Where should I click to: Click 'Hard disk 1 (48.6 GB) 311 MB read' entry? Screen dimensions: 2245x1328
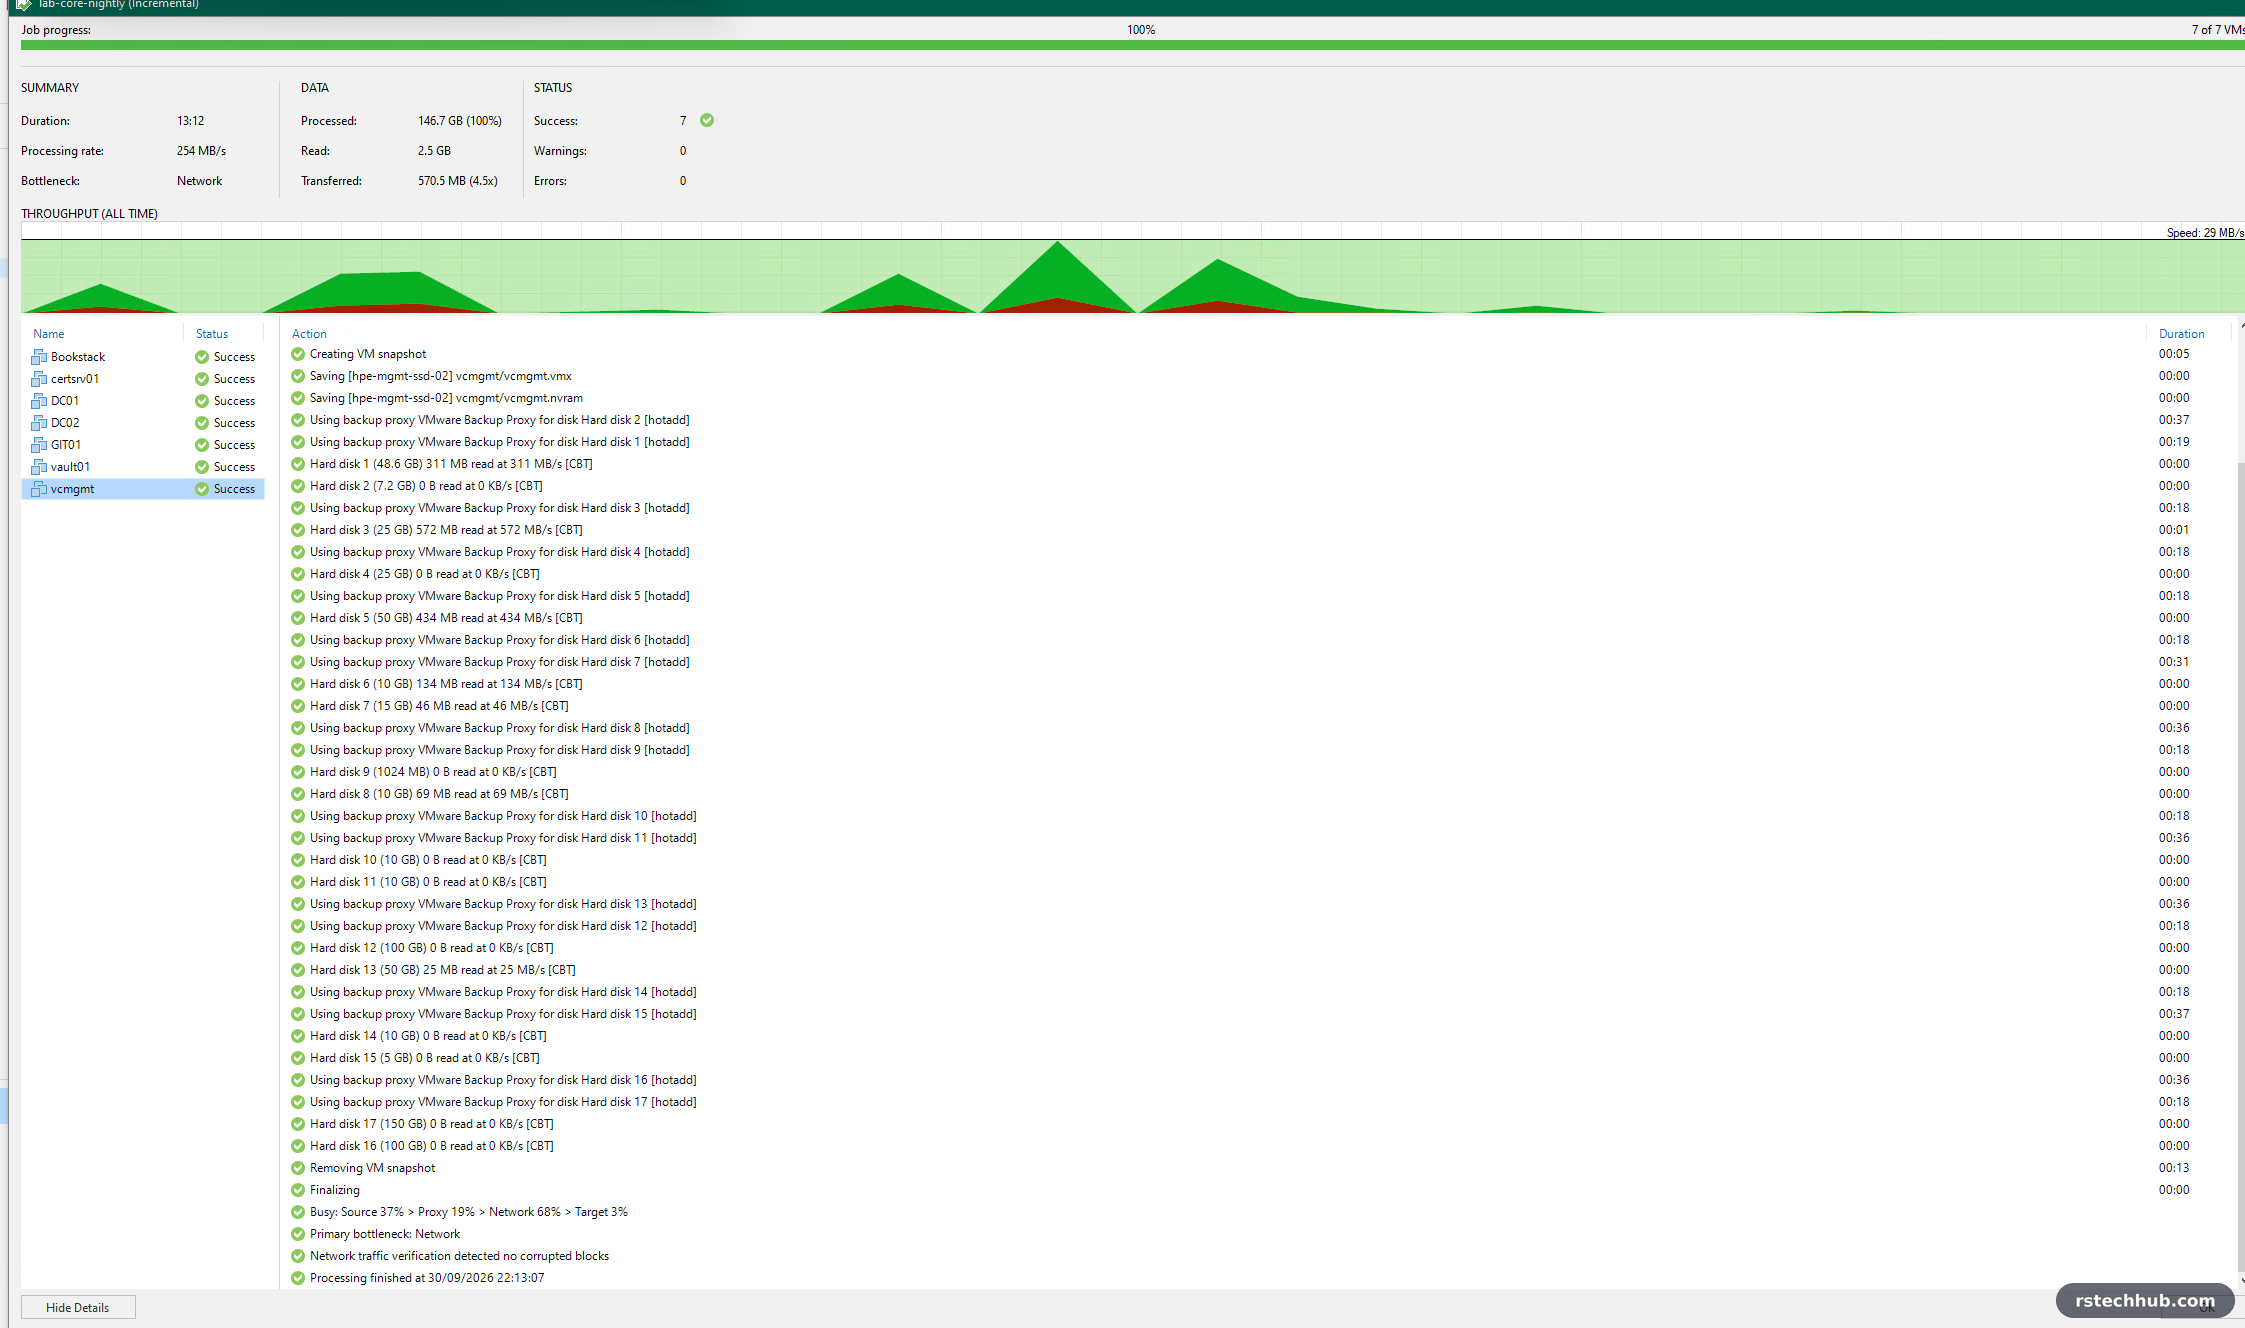coord(451,464)
